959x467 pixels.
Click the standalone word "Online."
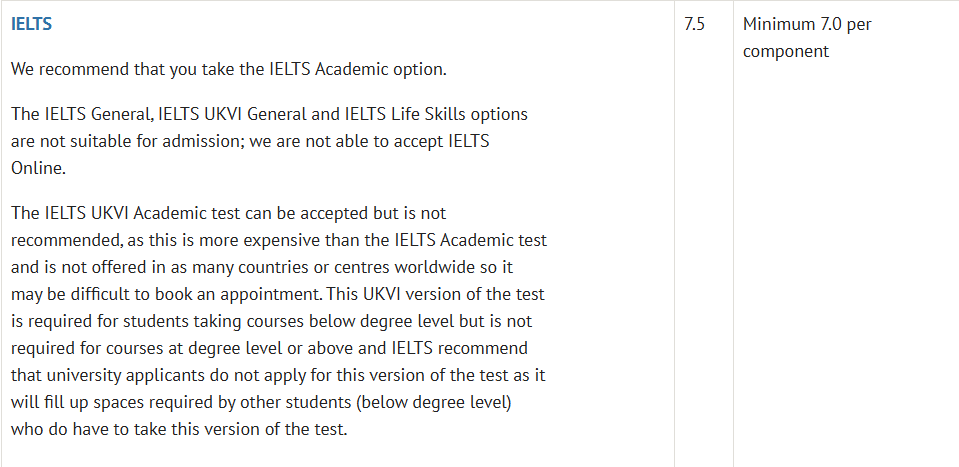click(38, 168)
